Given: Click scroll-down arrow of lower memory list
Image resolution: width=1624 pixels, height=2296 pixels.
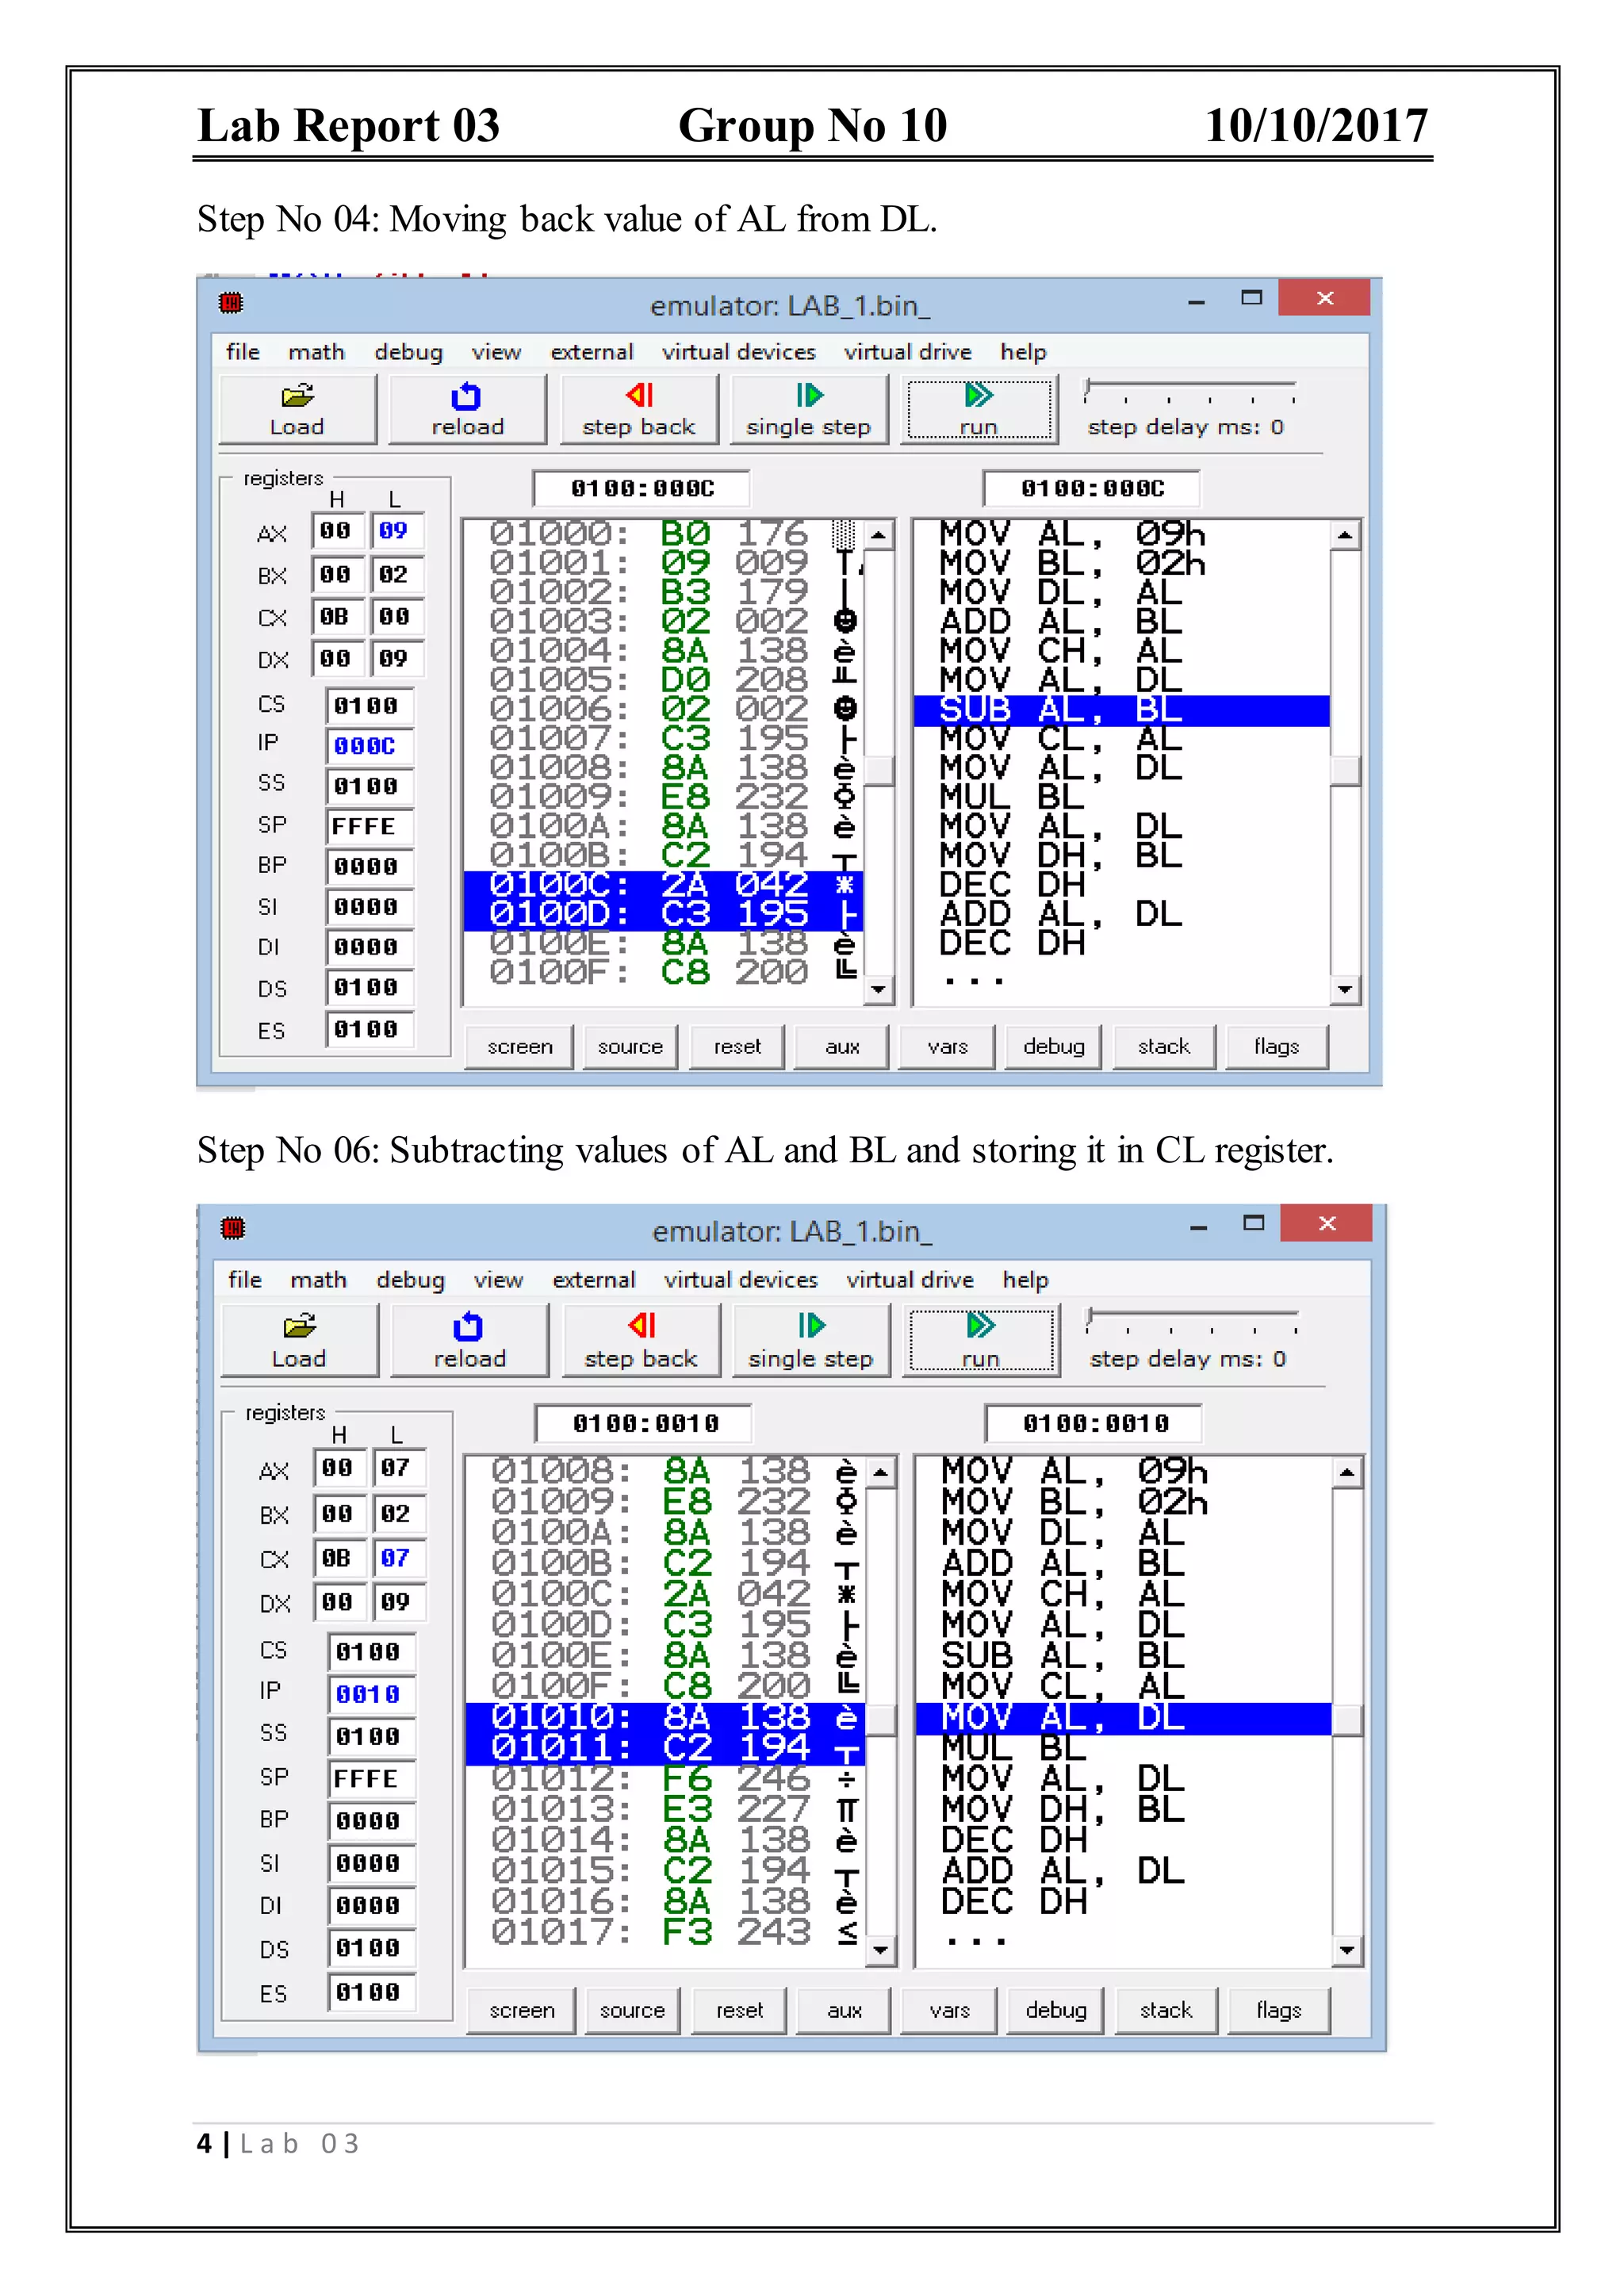Looking at the screenshot, I should [x=880, y=1950].
